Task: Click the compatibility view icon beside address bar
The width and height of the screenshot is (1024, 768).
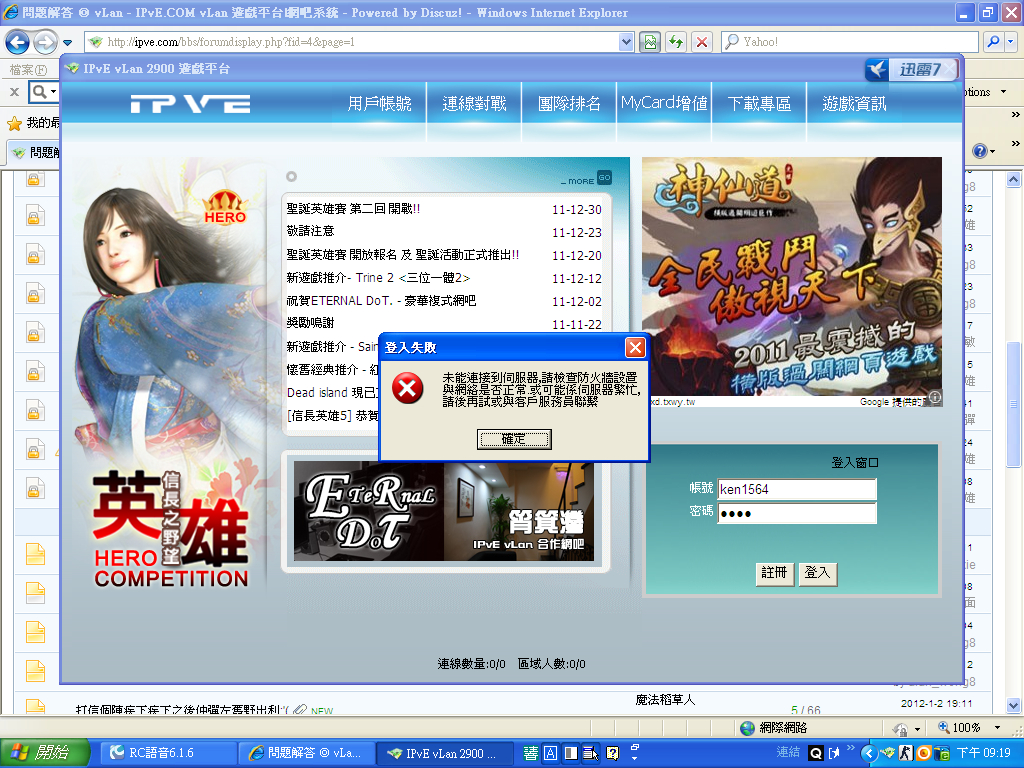Action: click(650, 42)
